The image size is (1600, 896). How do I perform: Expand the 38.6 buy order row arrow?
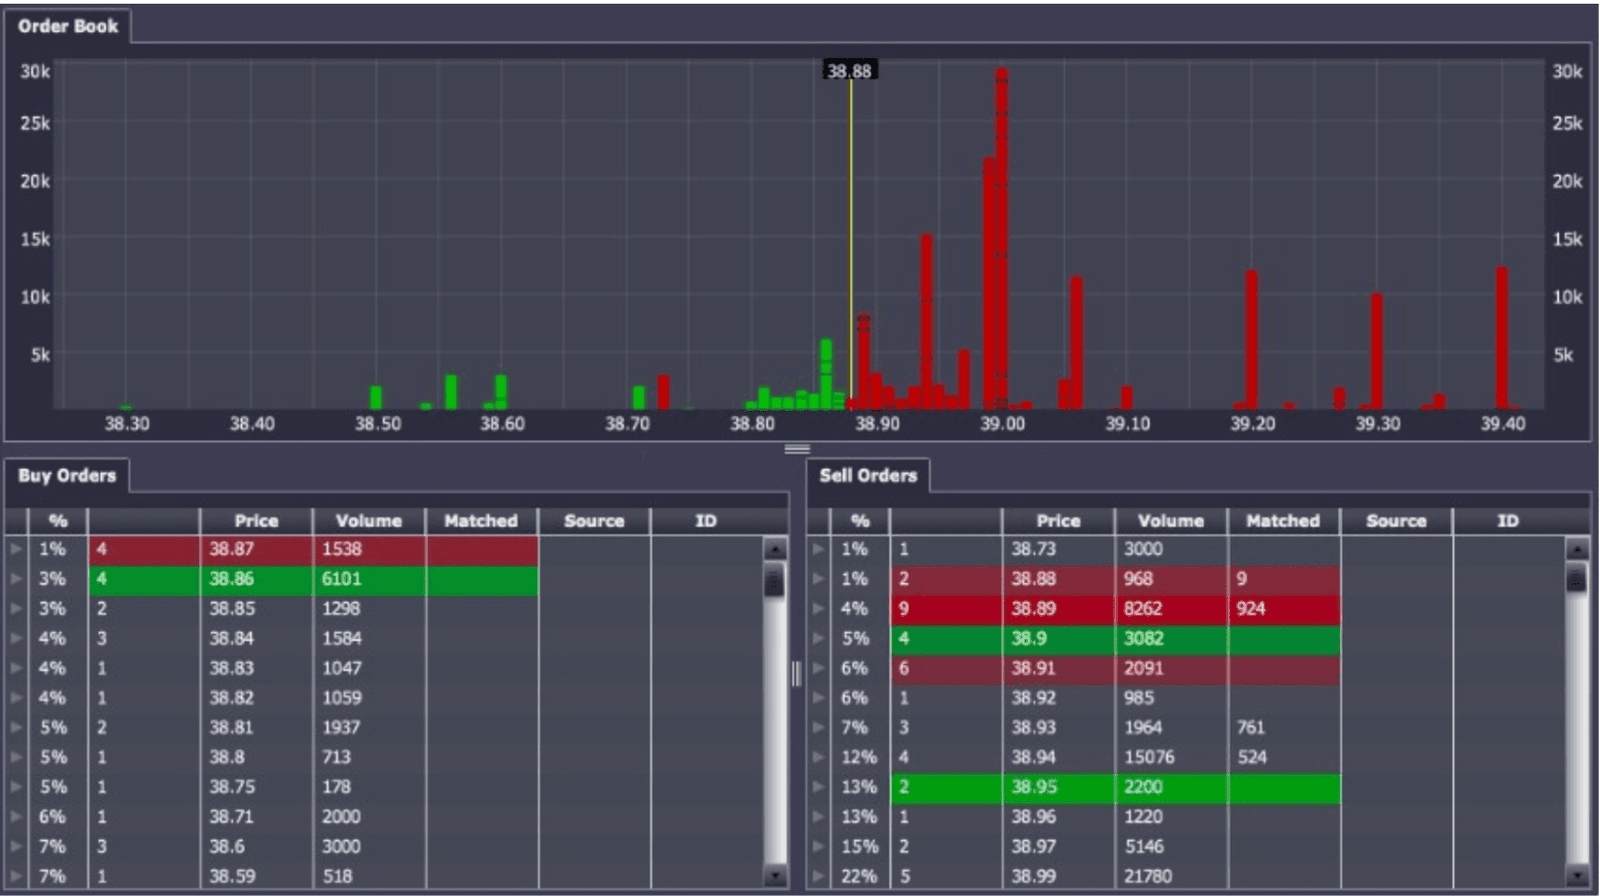tap(16, 846)
